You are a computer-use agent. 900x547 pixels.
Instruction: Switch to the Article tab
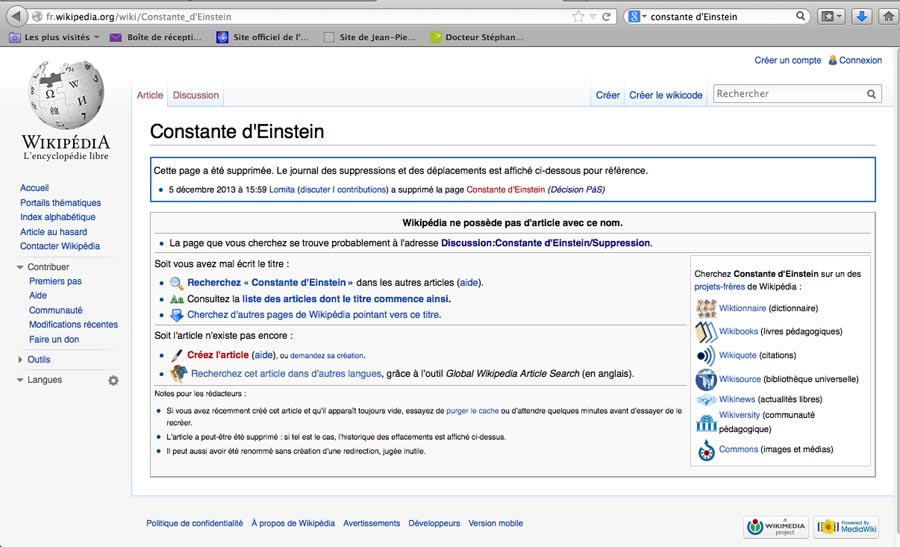150,95
